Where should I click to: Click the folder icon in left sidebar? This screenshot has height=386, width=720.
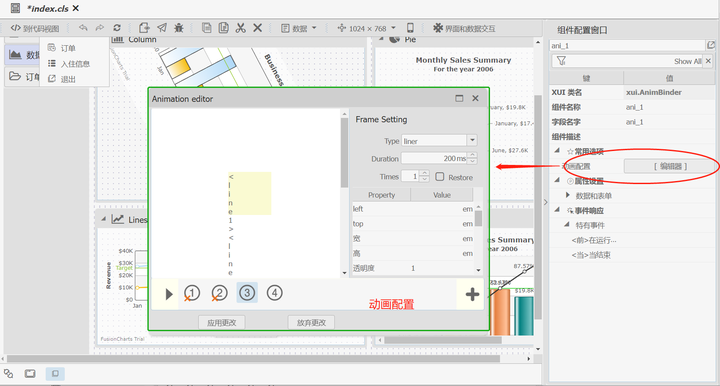(15, 76)
